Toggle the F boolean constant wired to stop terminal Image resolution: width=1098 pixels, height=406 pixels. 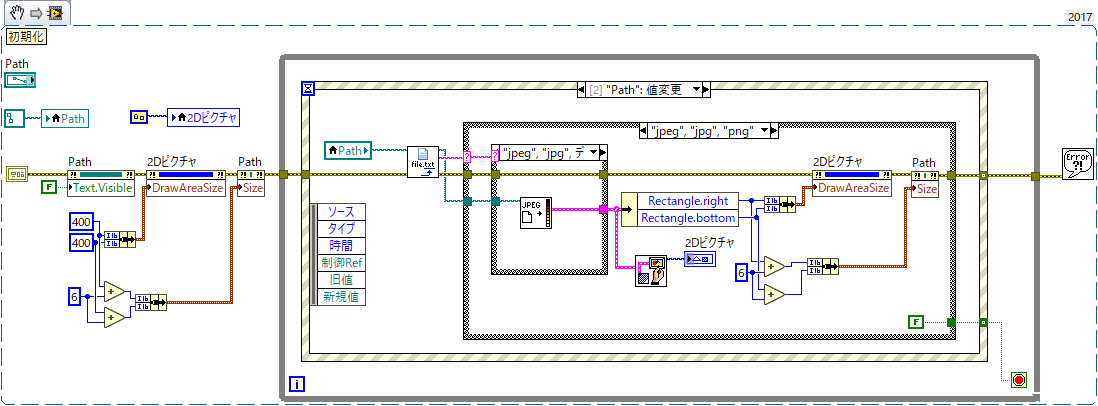click(915, 322)
